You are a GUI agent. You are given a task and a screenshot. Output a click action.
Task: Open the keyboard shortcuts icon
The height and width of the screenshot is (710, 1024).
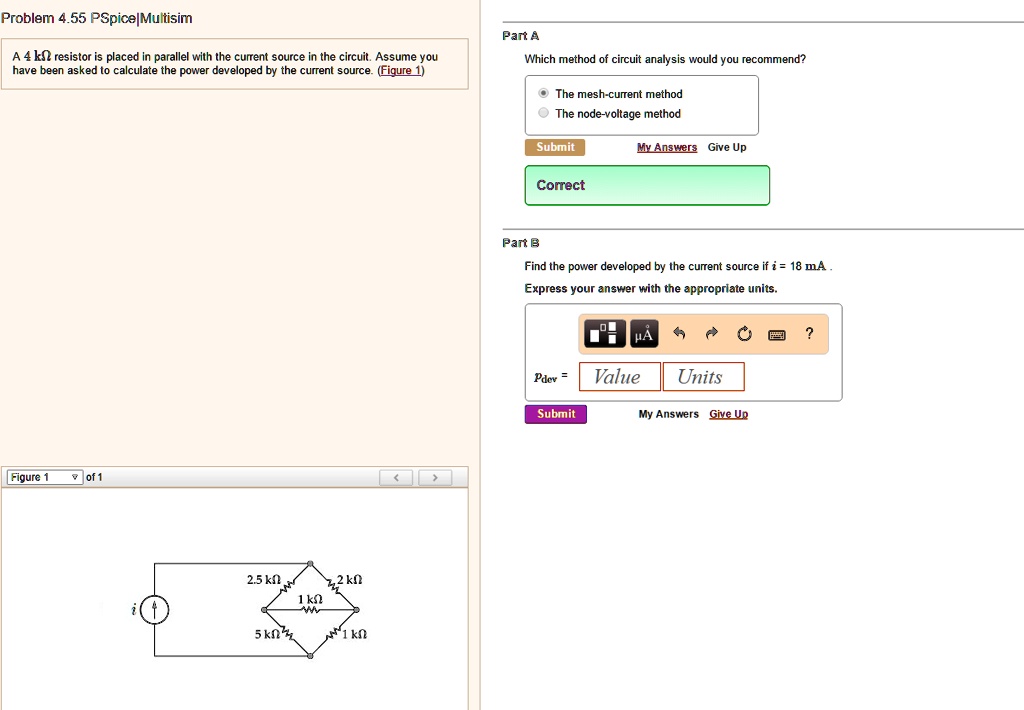pyautogui.click(x=778, y=333)
